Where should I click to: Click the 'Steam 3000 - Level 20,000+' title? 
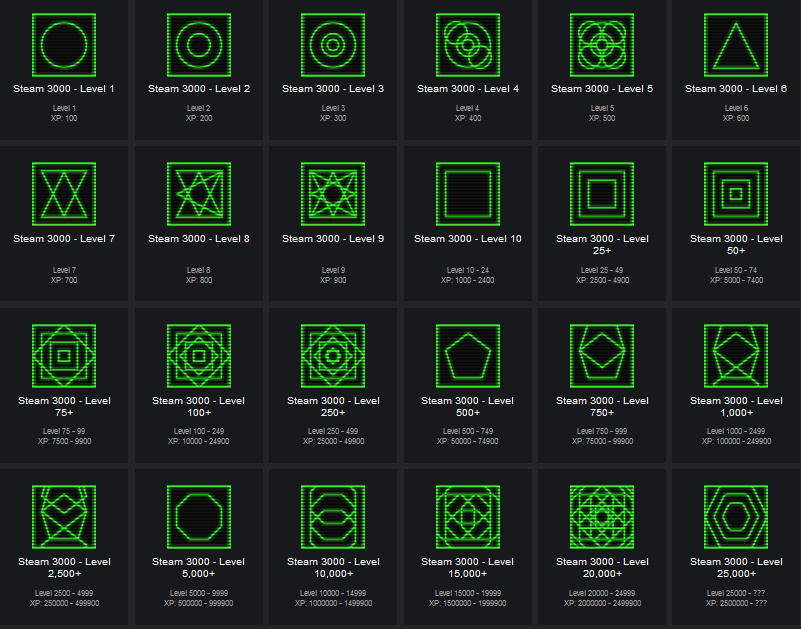[602, 567]
